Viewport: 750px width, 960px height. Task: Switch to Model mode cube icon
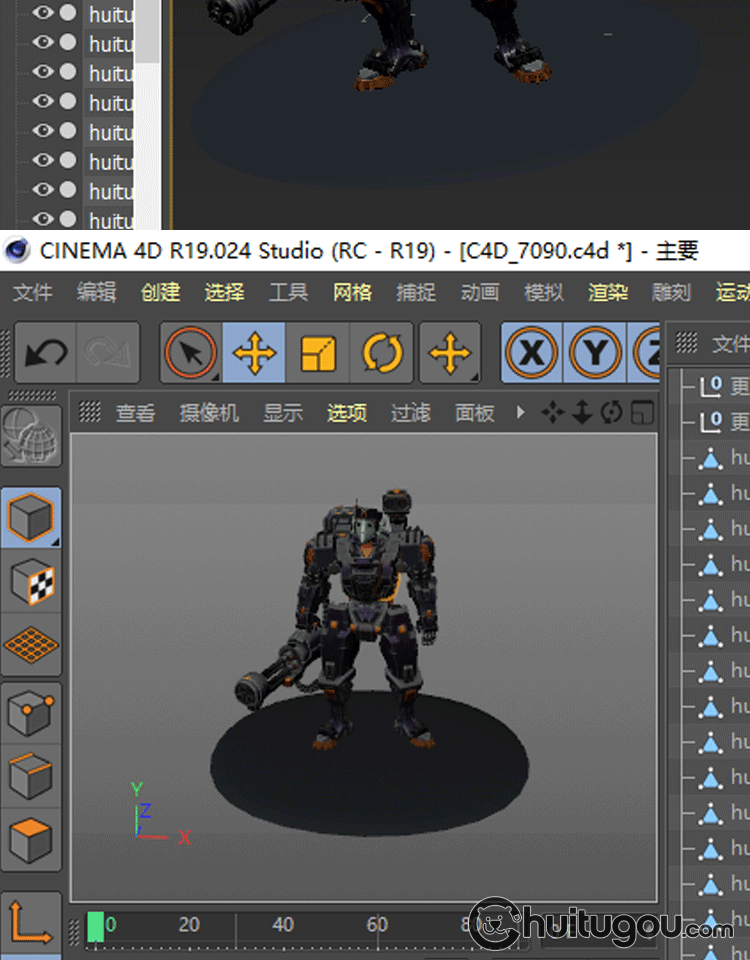[x=31, y=517]
